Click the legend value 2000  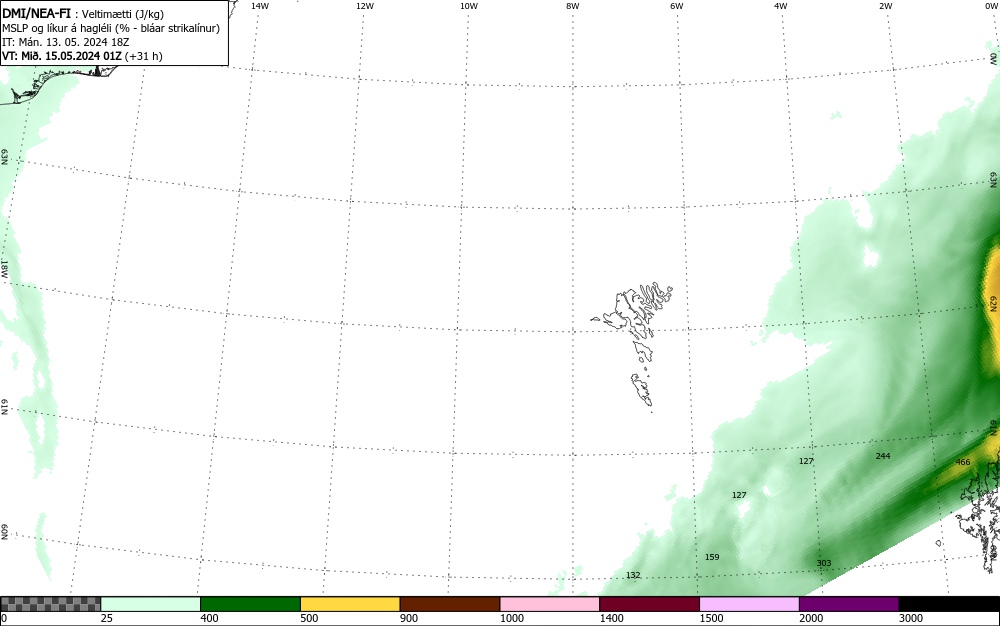[811, 618]
